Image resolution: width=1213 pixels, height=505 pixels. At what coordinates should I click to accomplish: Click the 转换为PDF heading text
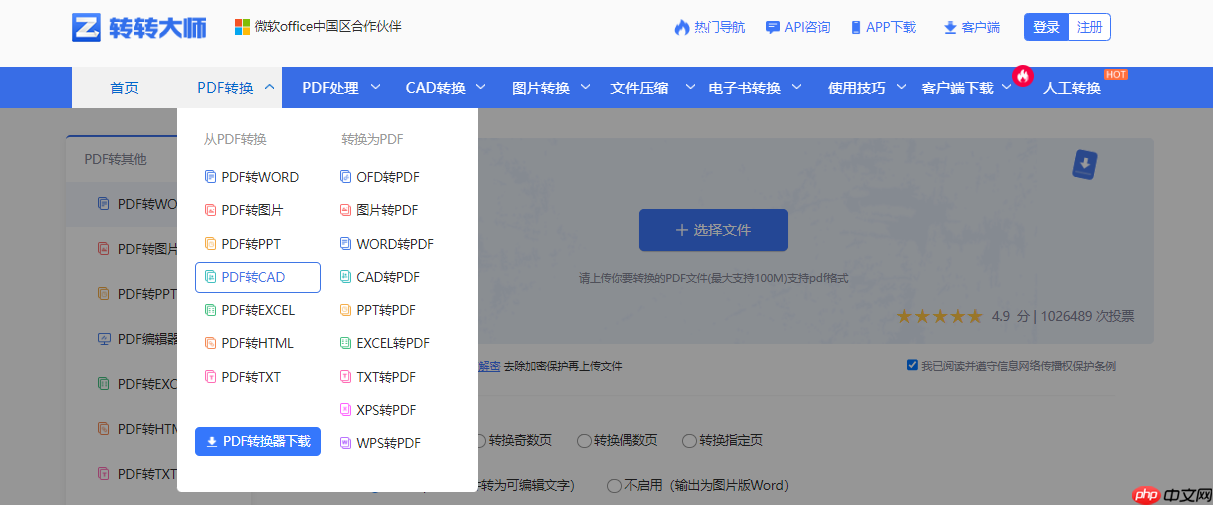point(372,139)
